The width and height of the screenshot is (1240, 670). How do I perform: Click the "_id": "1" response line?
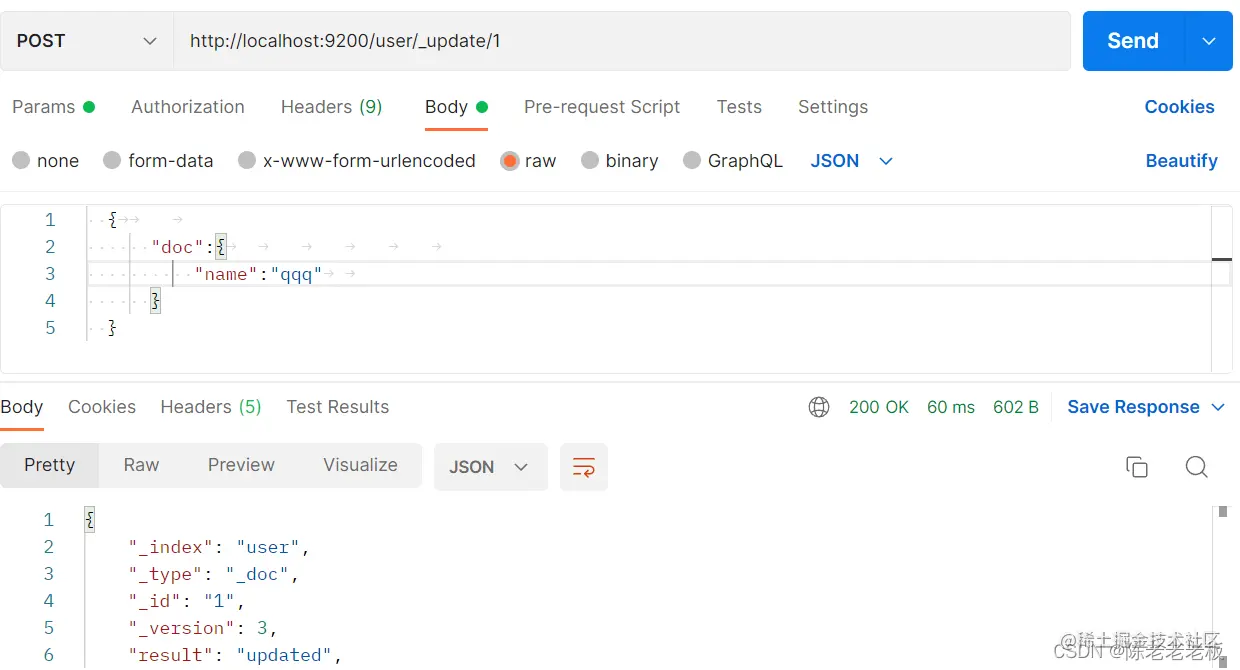[187, 601]
